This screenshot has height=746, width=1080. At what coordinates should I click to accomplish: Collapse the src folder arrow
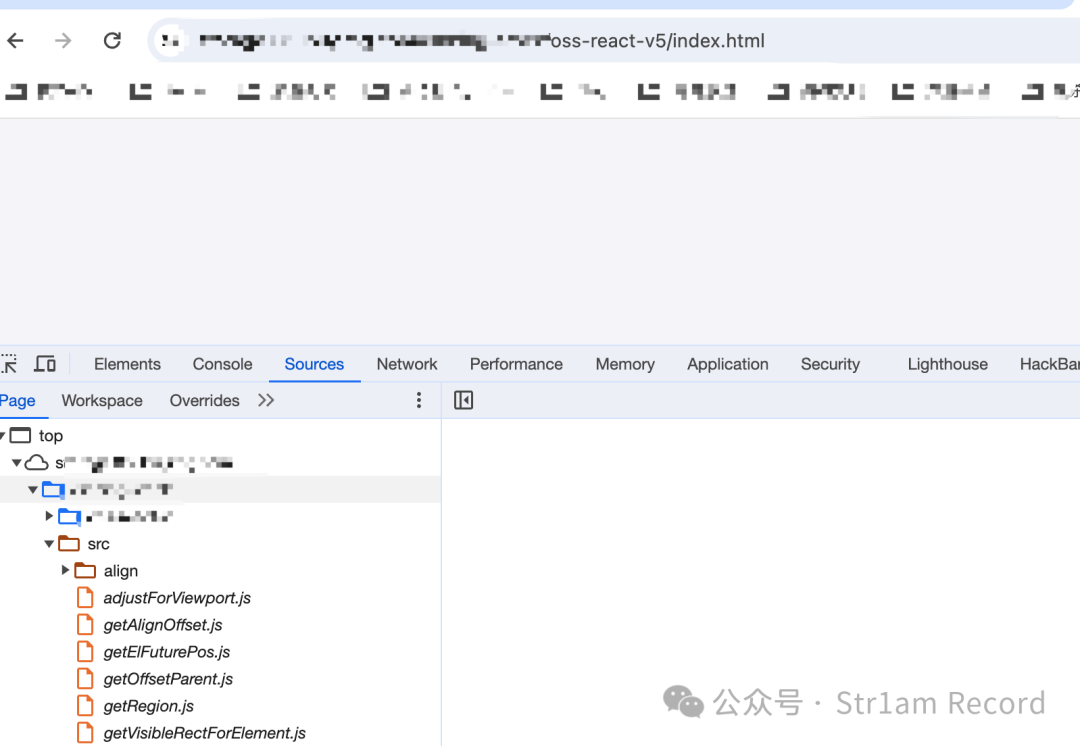pos(49,544)
